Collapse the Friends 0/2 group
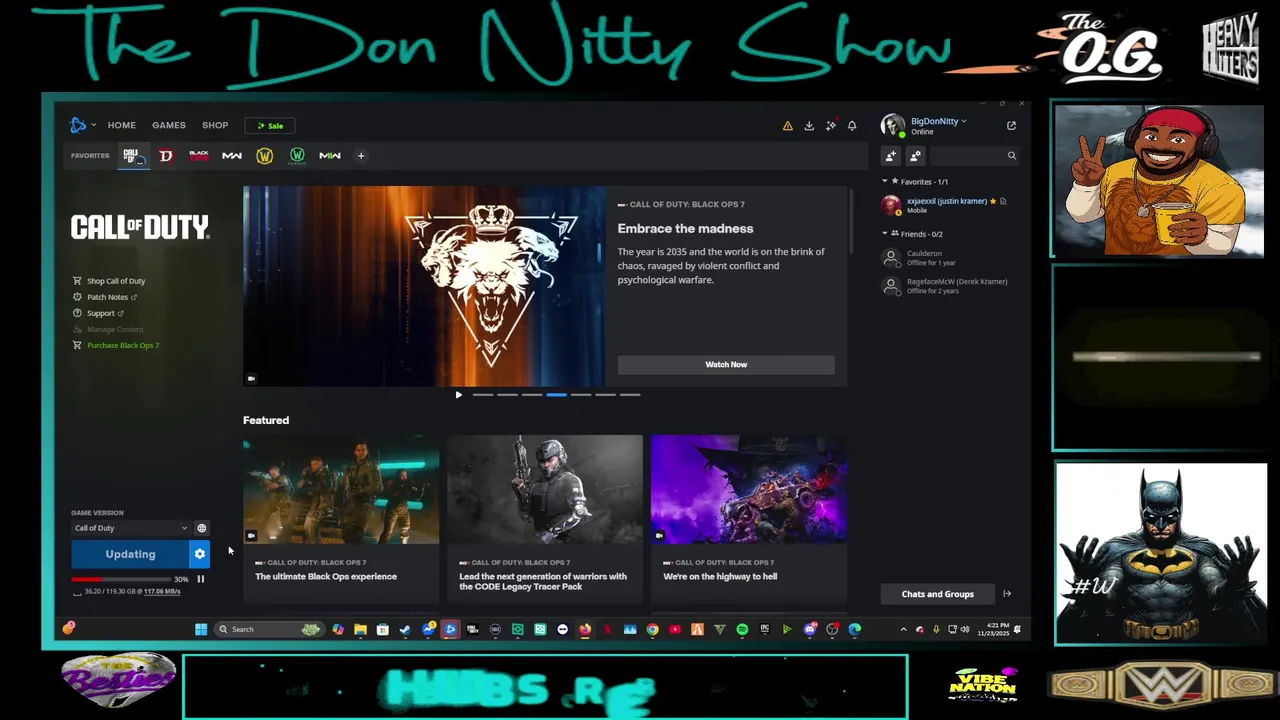1280x720 pixels. pos(884,234)
